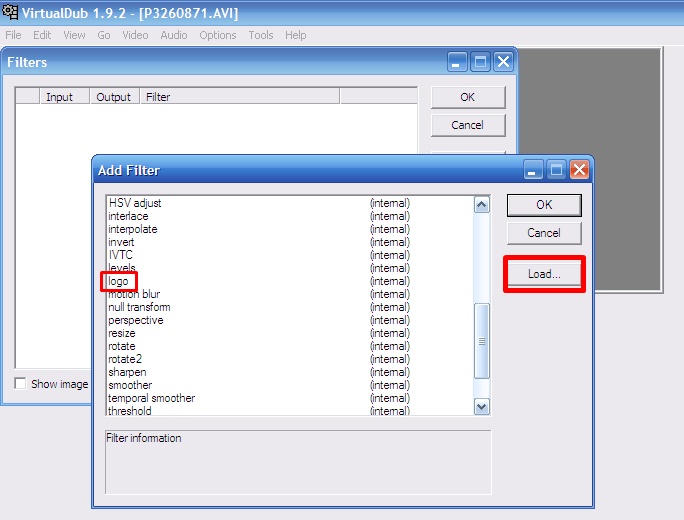Image resolution: width=684 pixels, height=520 pixels.
Task: Select the sharpen filter
Action: tap(290, 372)
